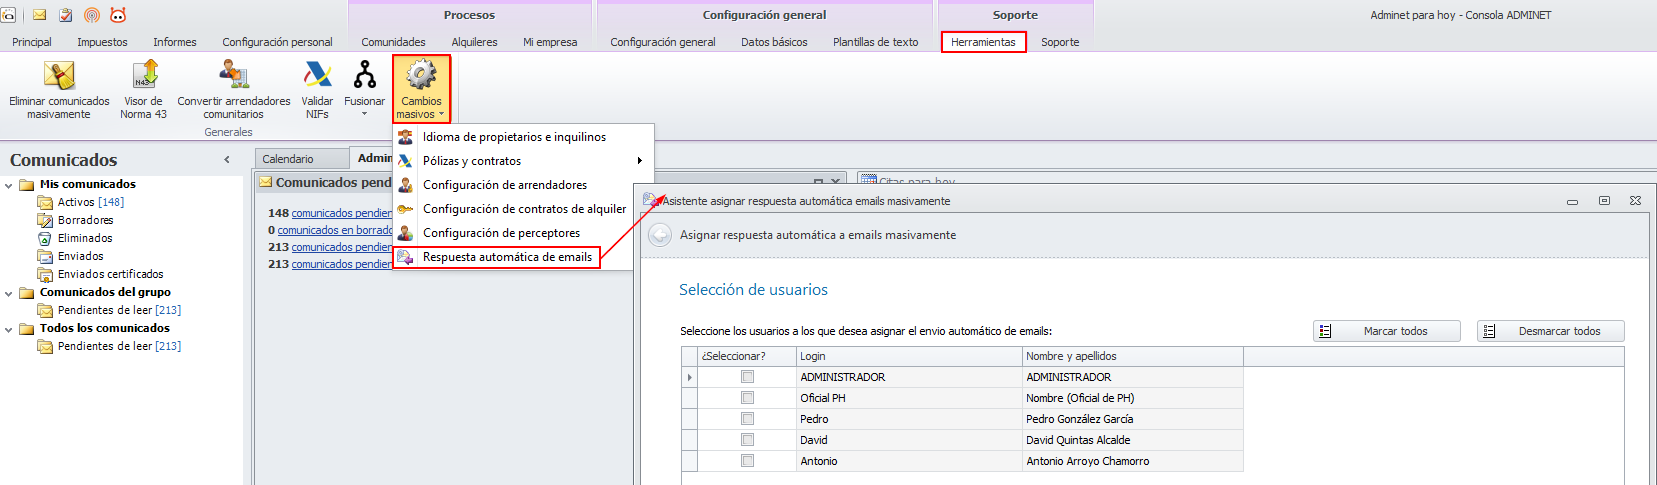
Task: Select Configuración de contratos de alquiler
Action: pos(524,209)
